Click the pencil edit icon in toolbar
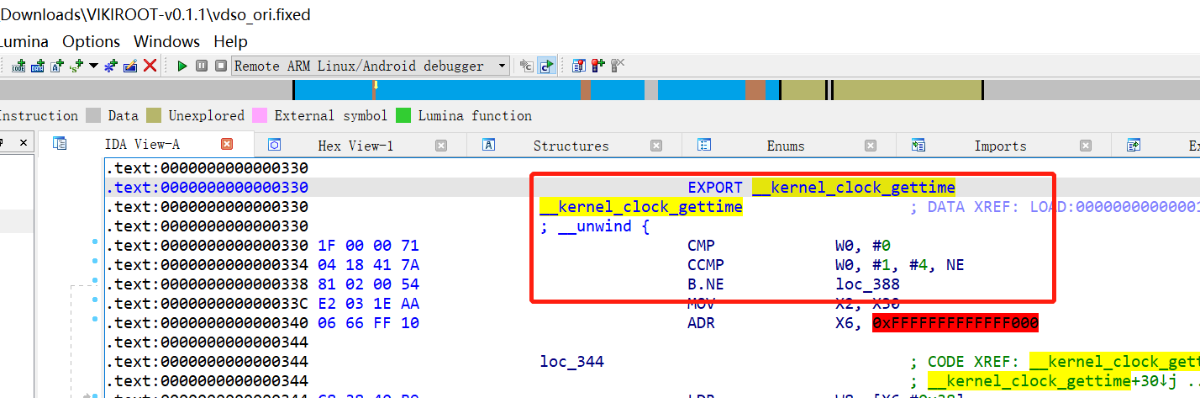This screenshot has width=1200, height=398. 130,66
